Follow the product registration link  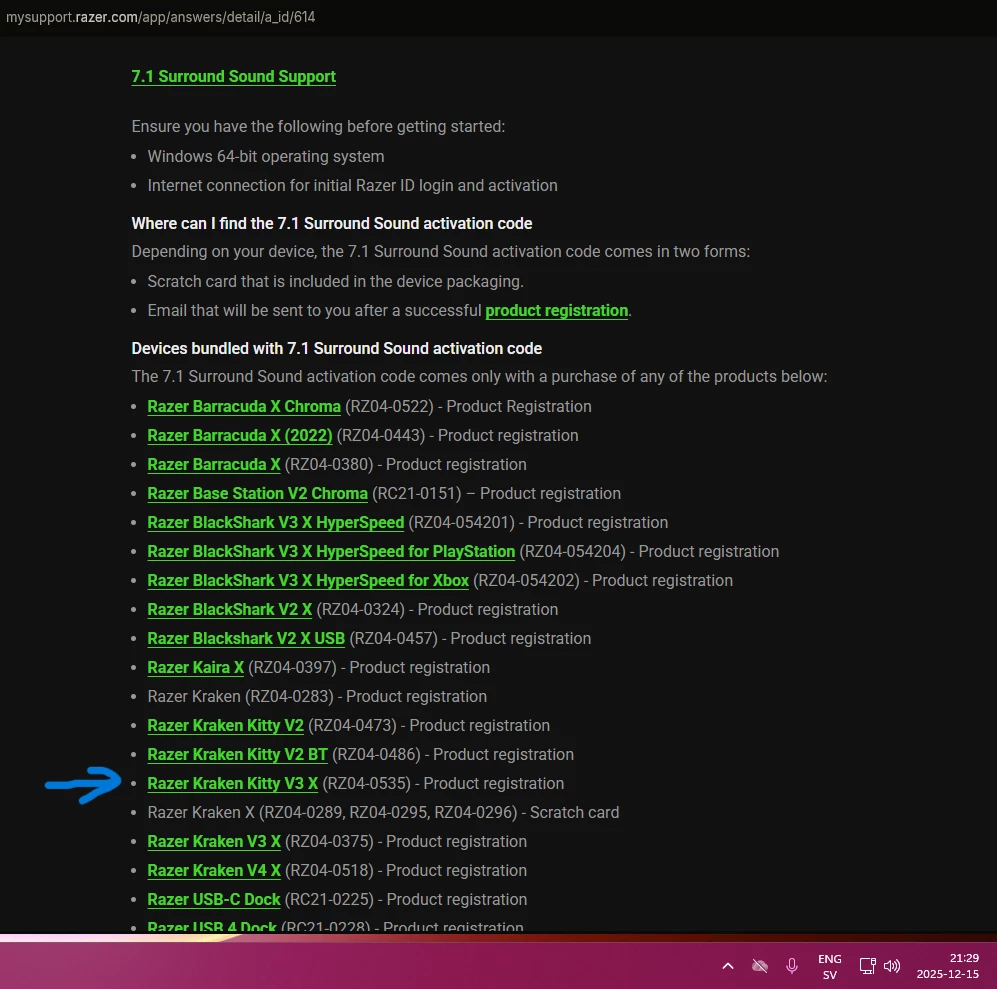pos(556,310)
